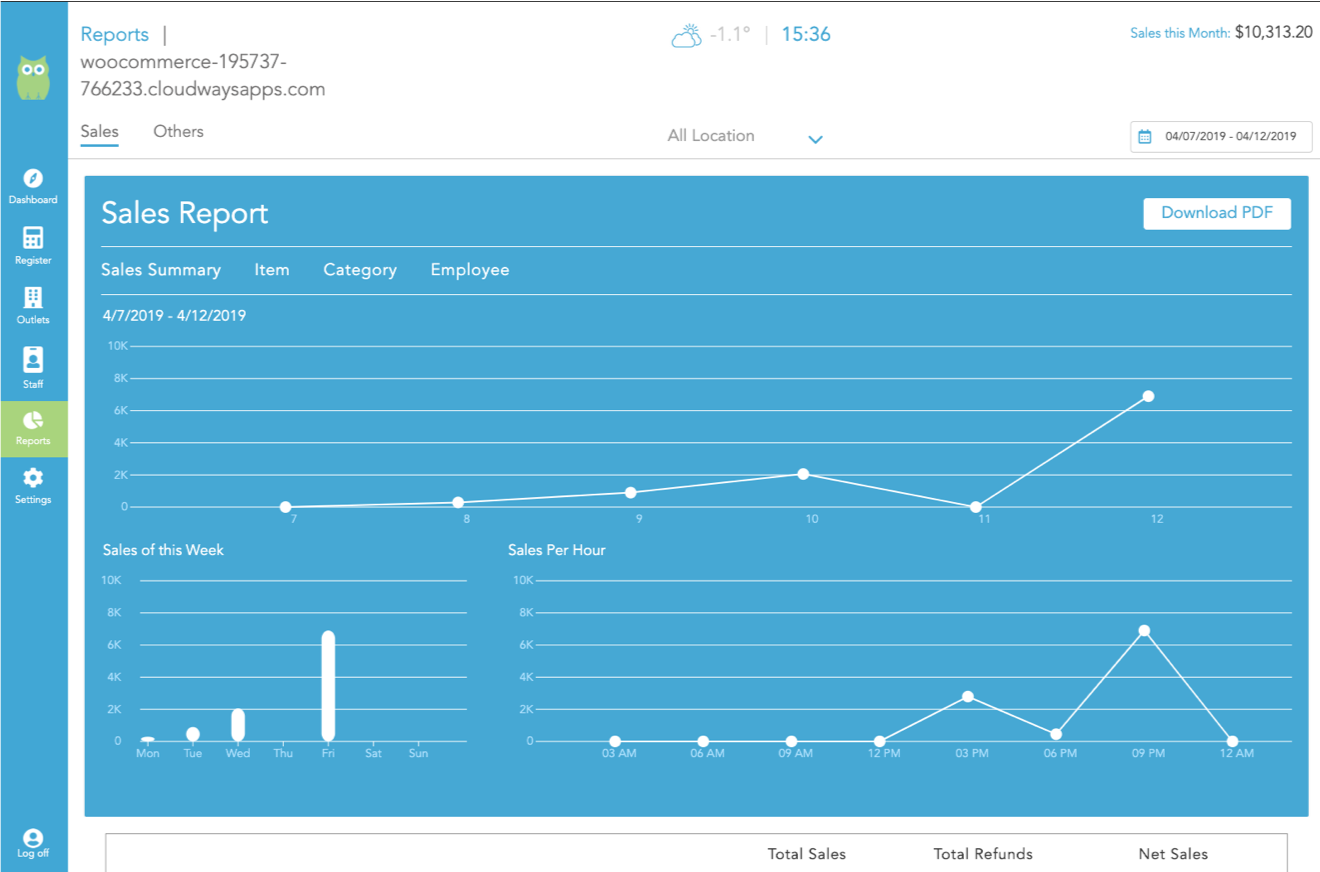
Task: Switch to the Others tab
Action: tap(178, 132)
